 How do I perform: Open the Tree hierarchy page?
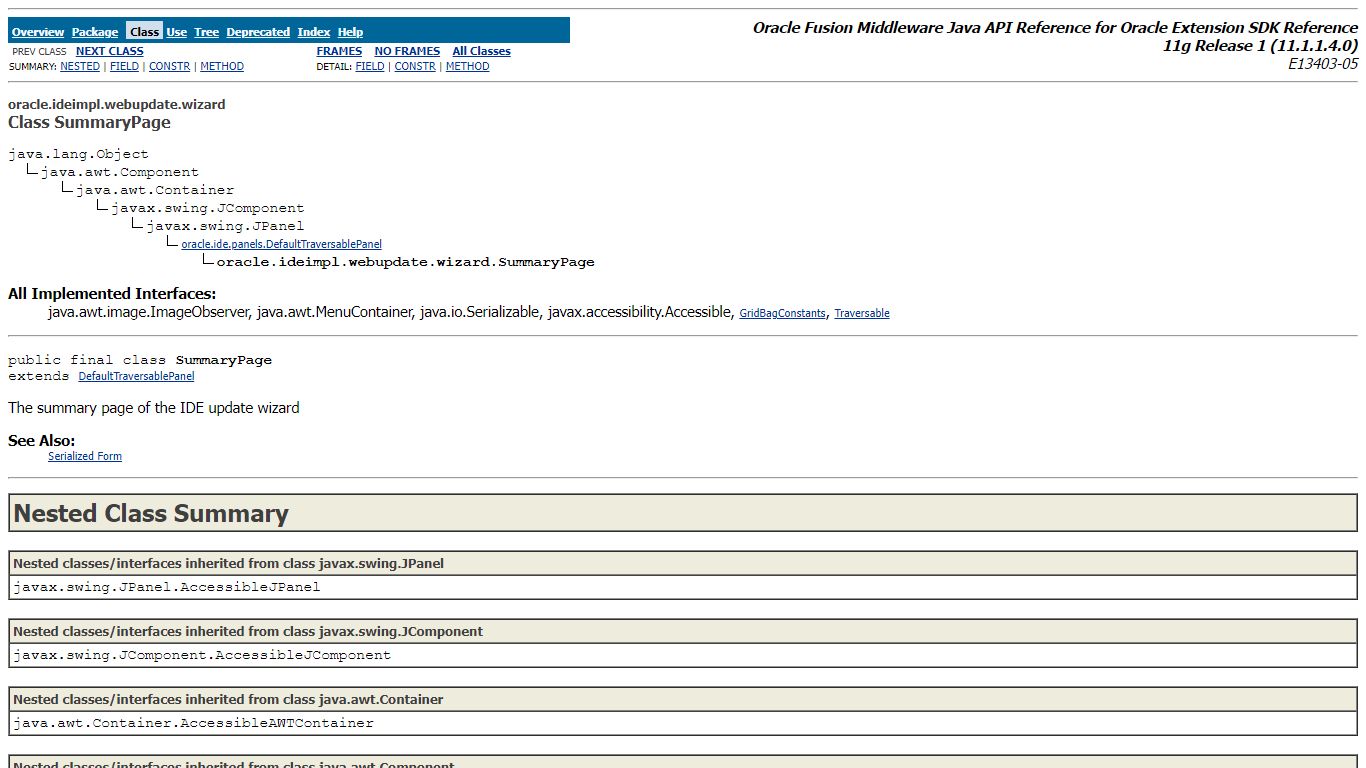[206, 32]
